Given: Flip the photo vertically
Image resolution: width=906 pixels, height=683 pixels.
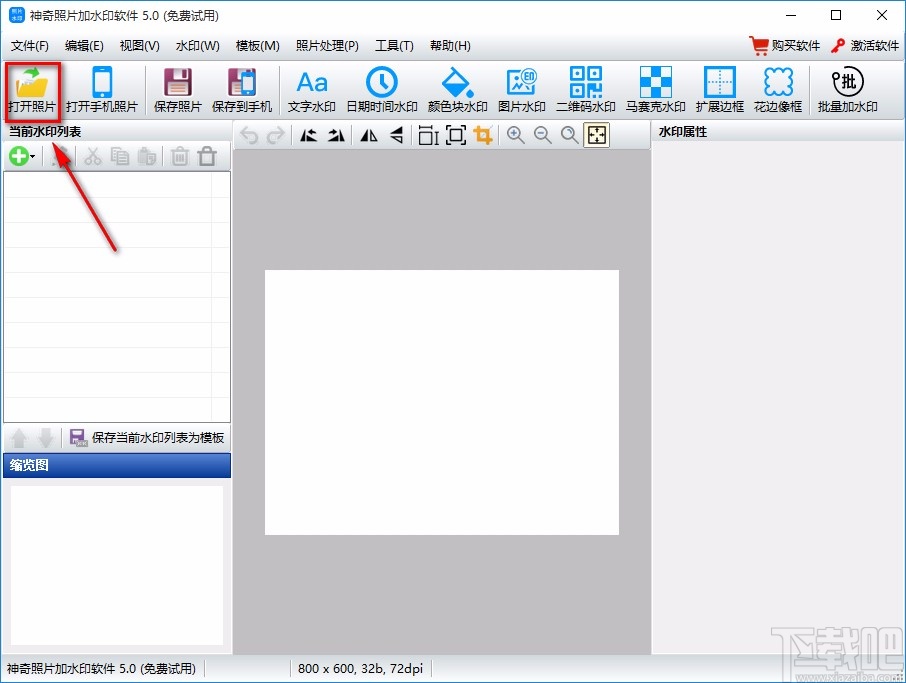Looking at the screenshot, I should click(x=396, y=135).
